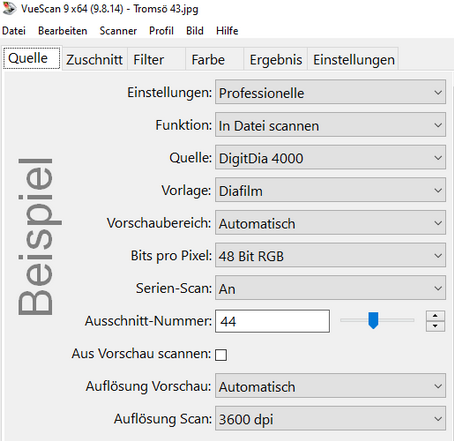Expand the Vorlage Diafilm dropdown
The width and height of the screenshot is (454, 441).
pos(330,190)
